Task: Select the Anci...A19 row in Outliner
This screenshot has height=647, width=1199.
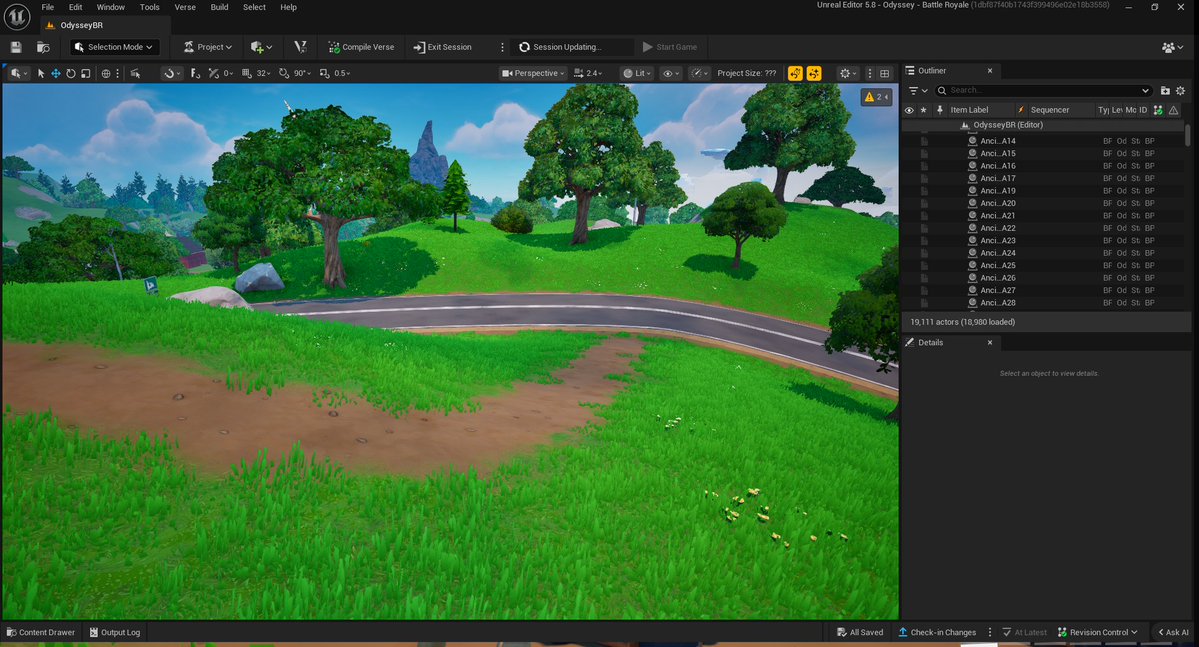Action: (x=1044, y=190)
